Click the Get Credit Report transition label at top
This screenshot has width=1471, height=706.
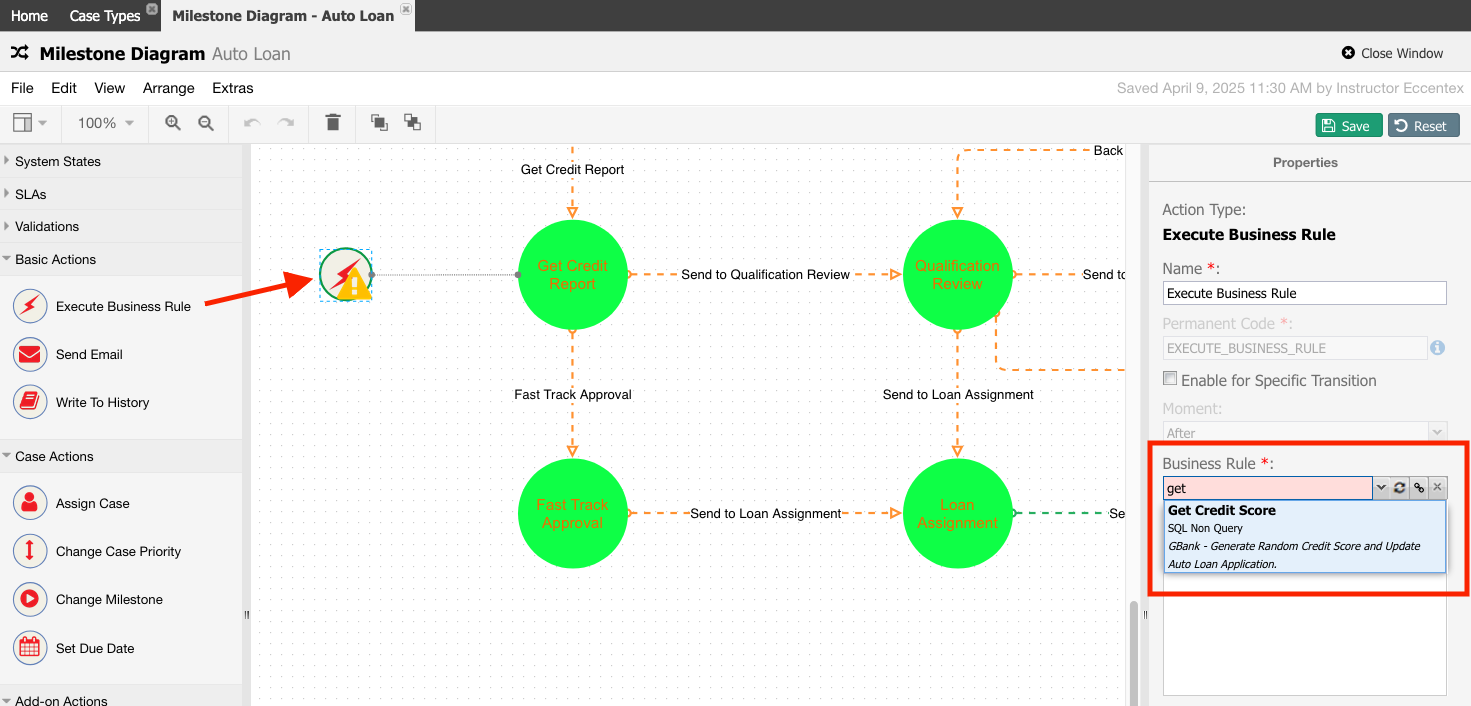573,169
